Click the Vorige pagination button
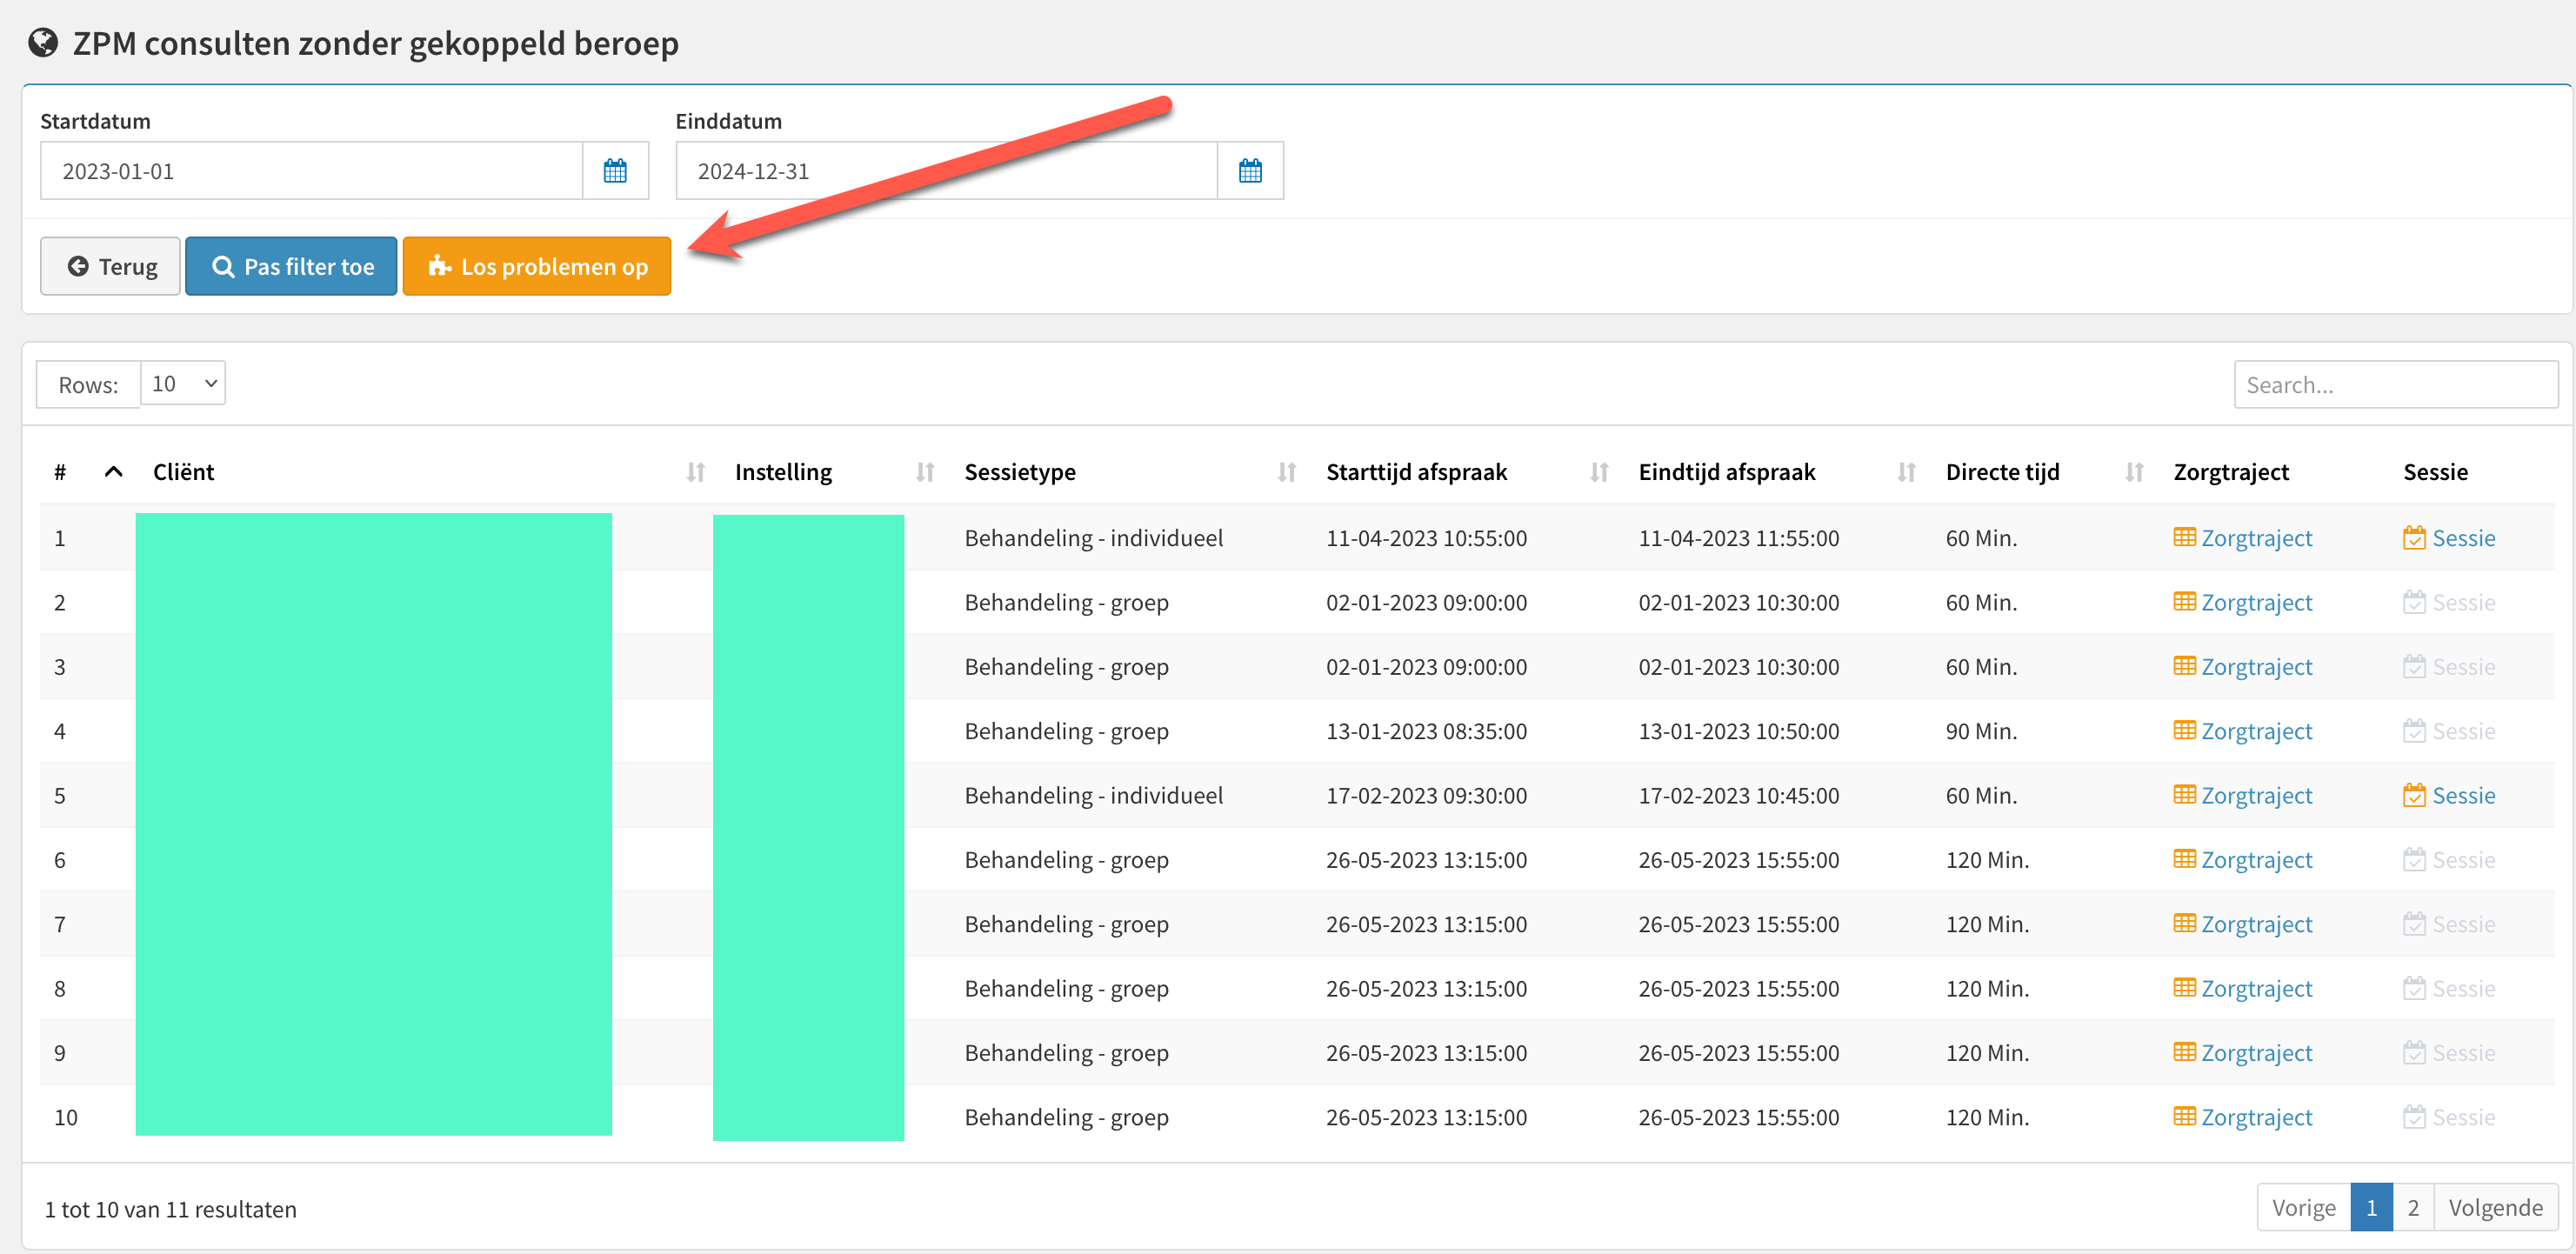Viewport: 2576px width, 1254px height. [2304, 1207]
